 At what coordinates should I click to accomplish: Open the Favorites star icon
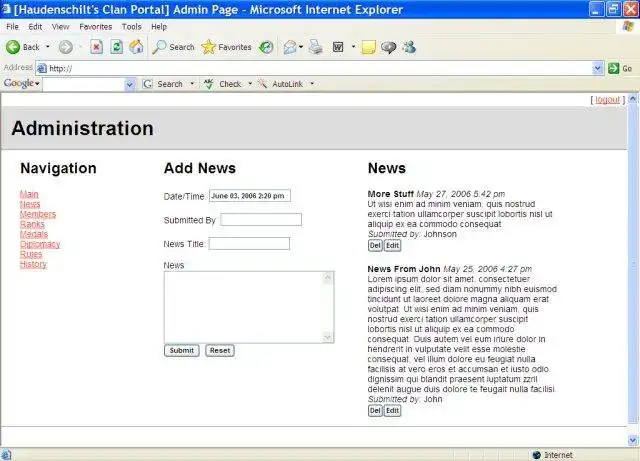[208, 47]
